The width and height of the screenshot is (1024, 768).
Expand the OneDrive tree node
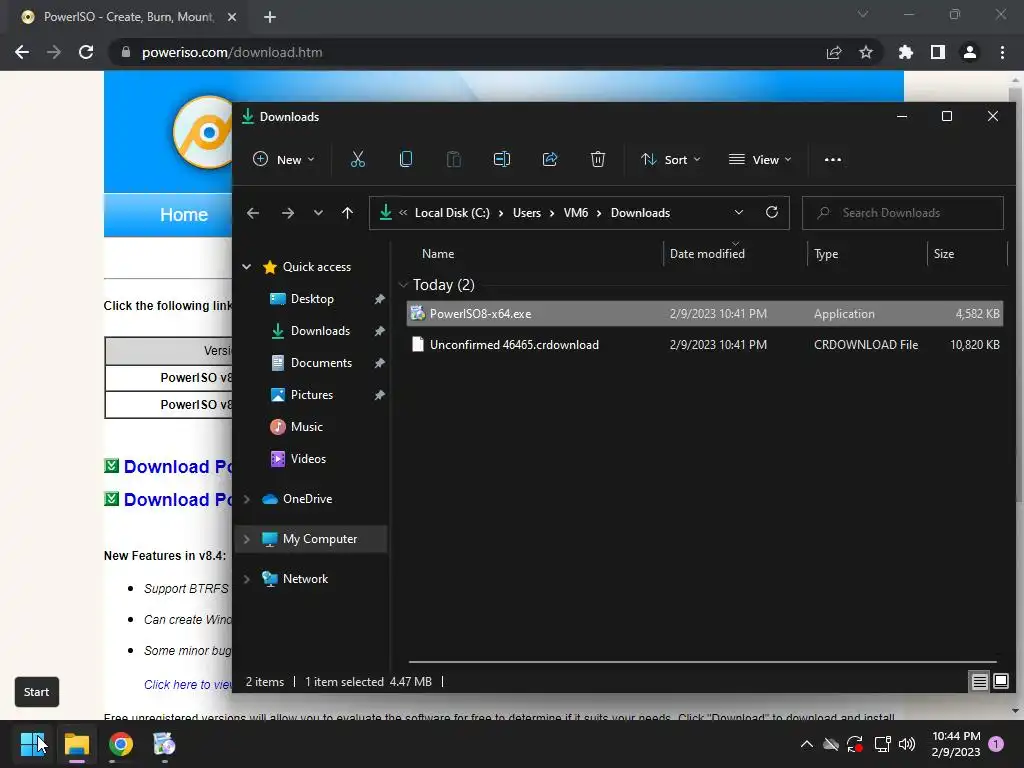coord(247,499)
